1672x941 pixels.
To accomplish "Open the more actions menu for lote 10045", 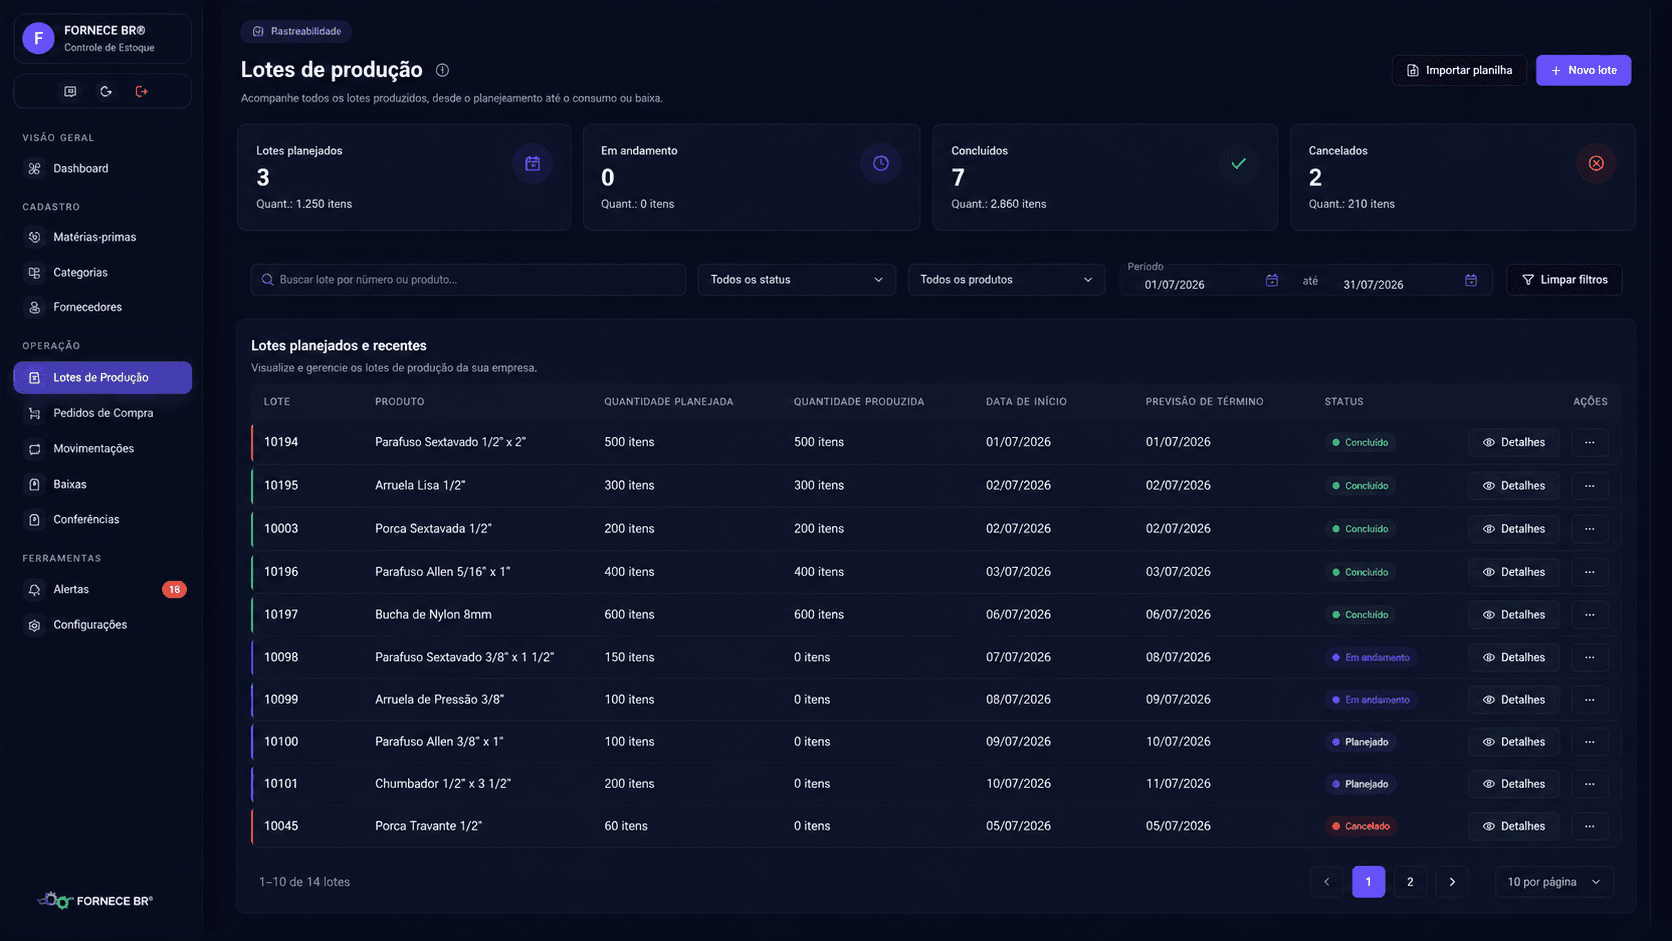I will pyautogui.click(x=1590, y=826).
